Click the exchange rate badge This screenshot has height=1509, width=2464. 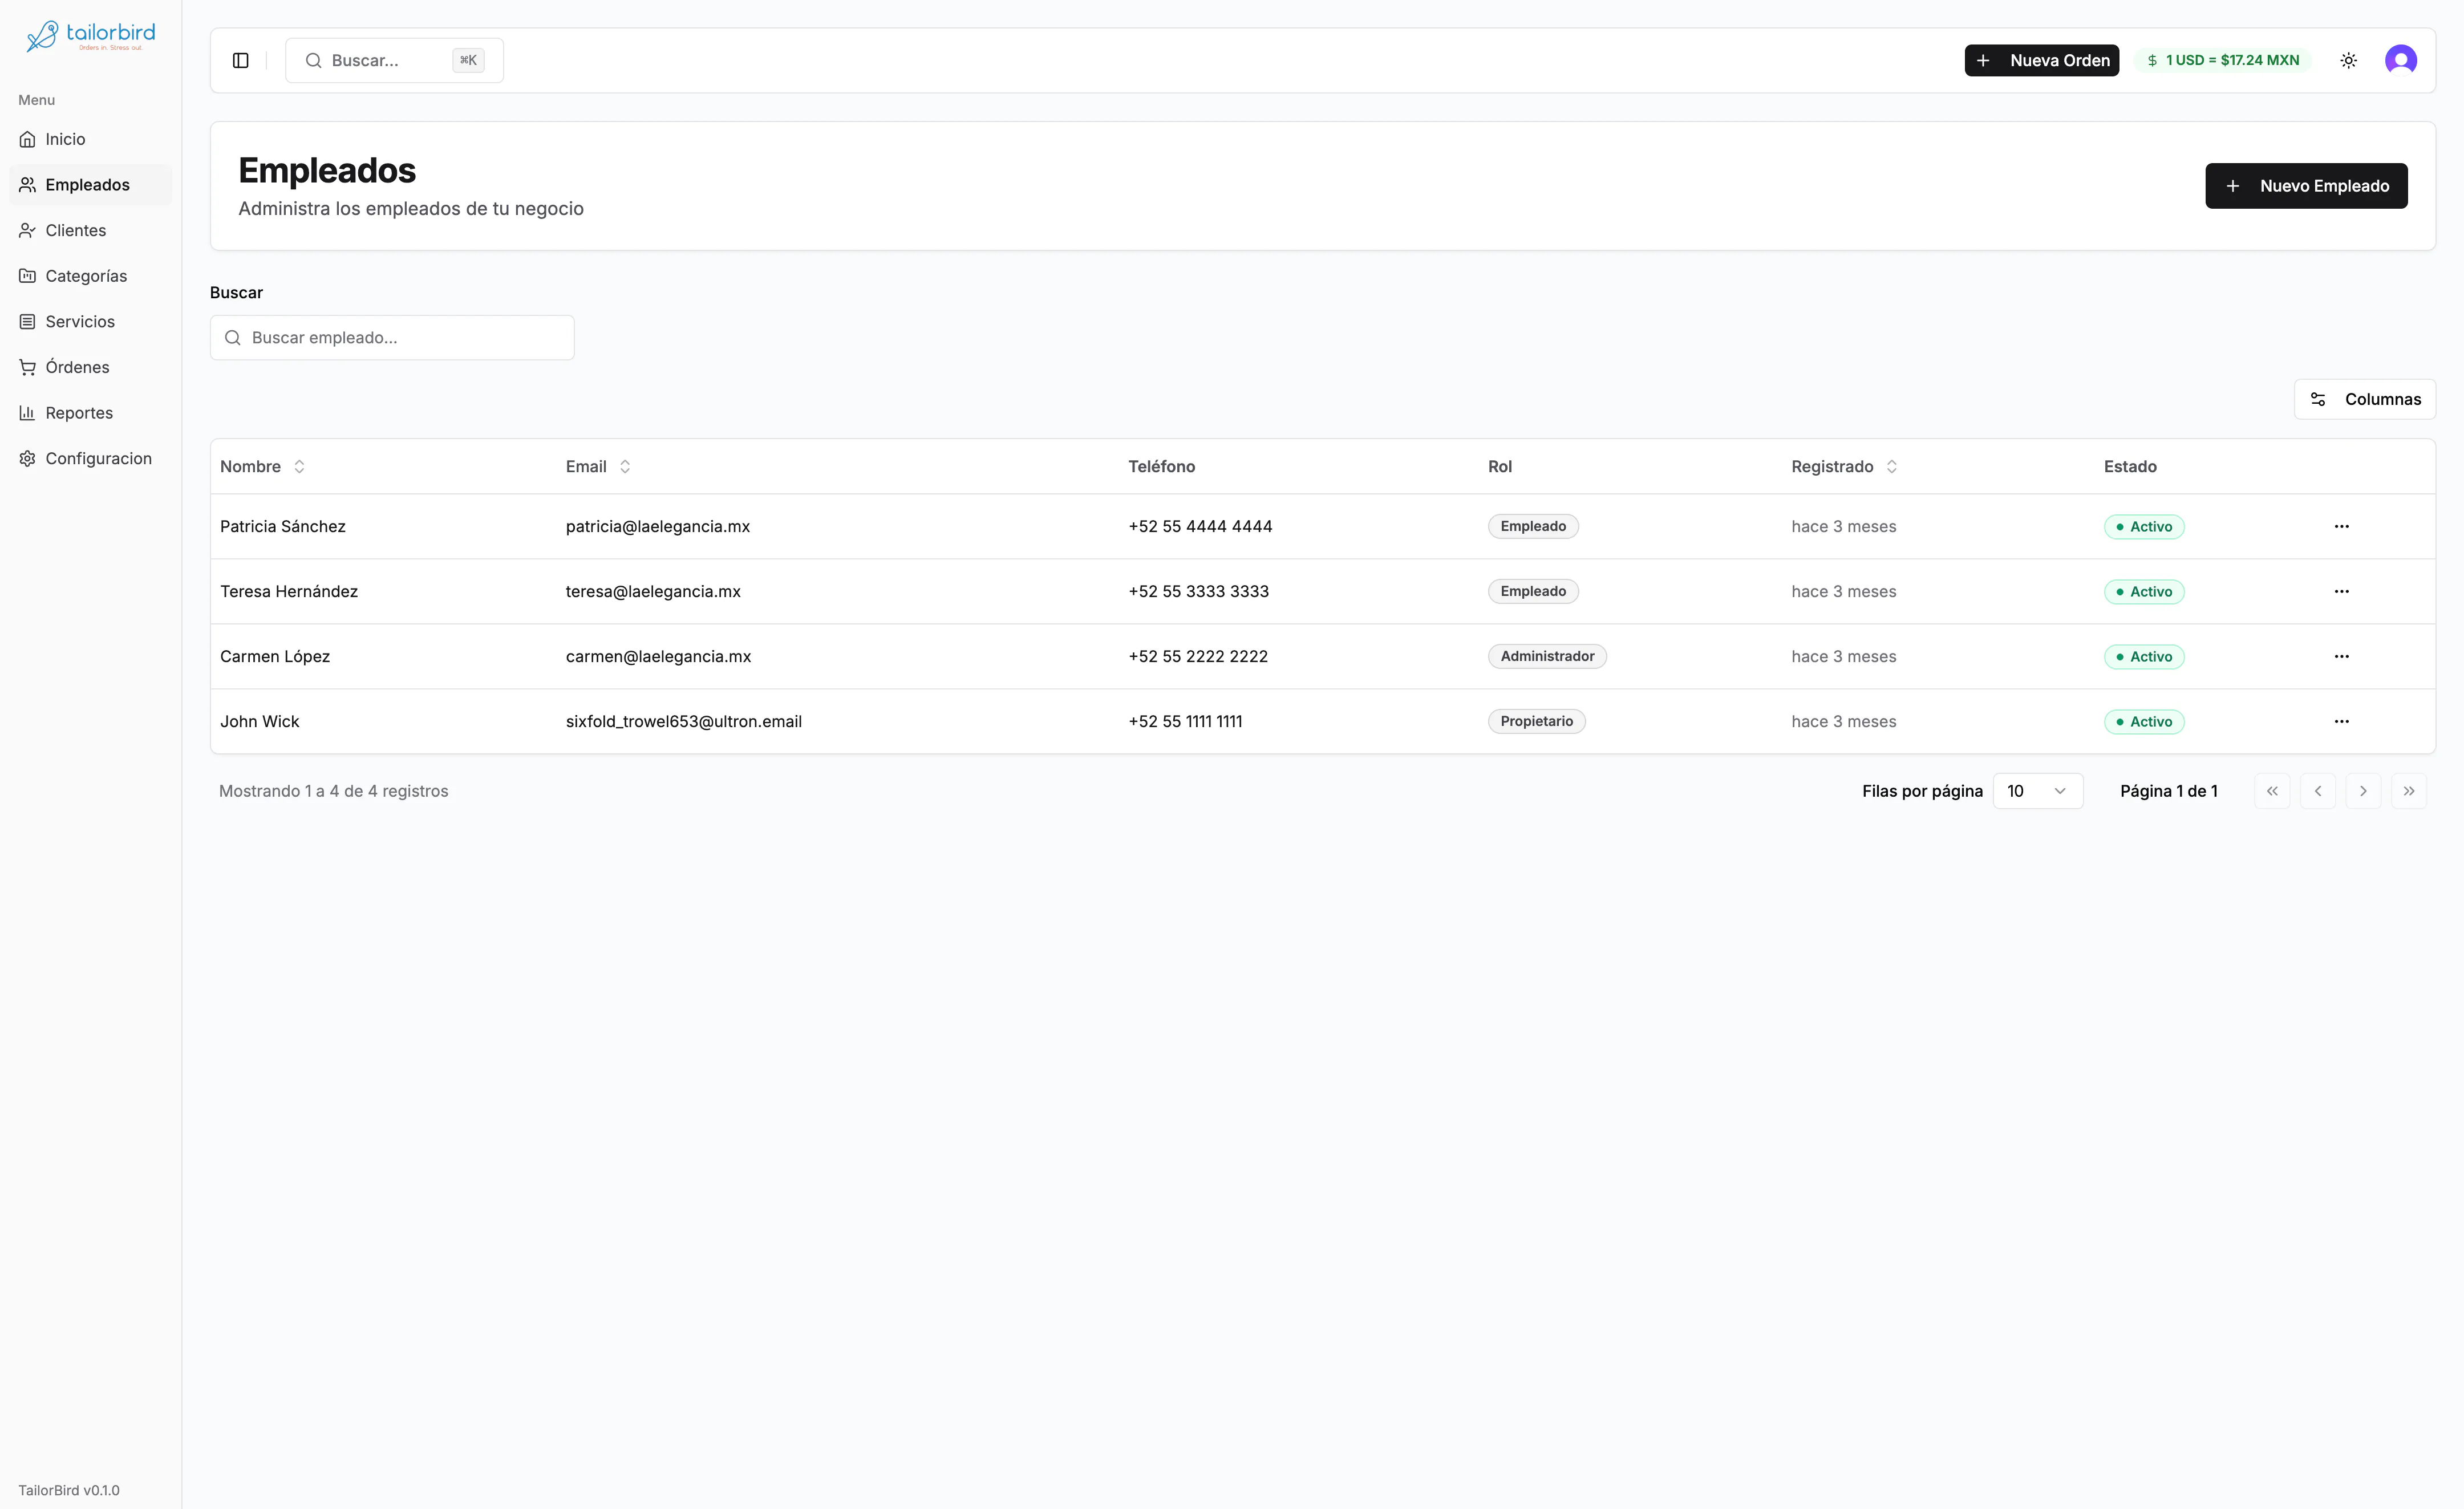coord(2222,61)
